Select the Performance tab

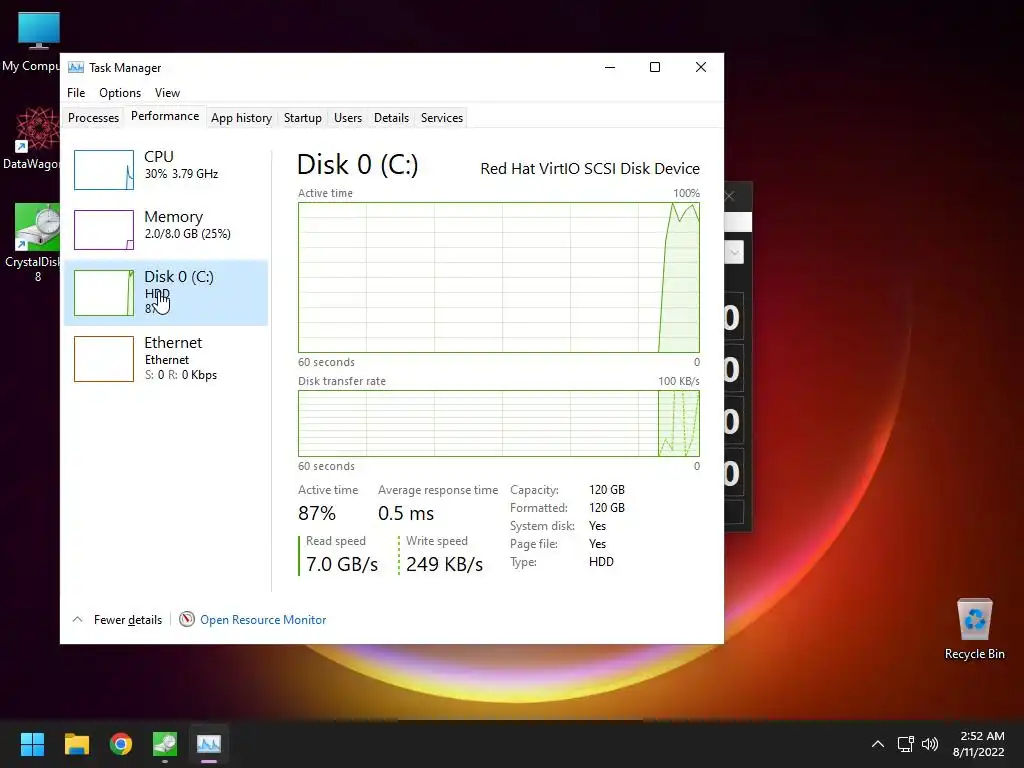tap(165, 116)
